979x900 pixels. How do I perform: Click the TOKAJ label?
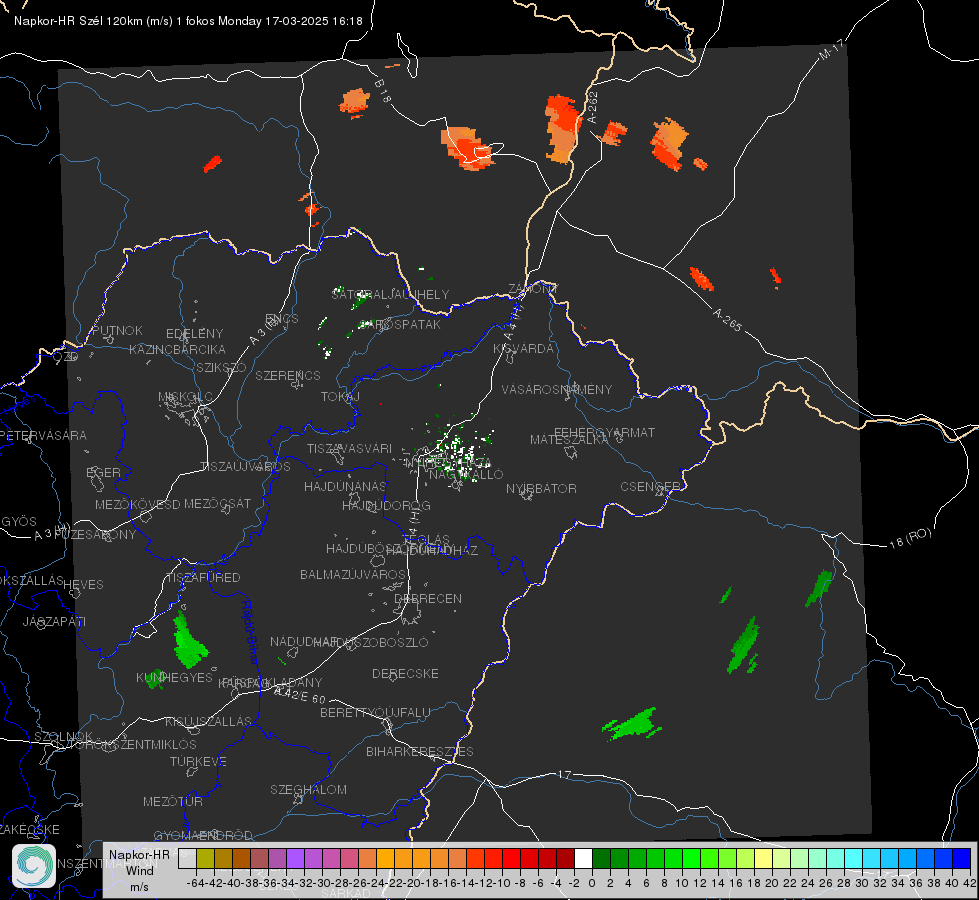[x=340, y=397]
